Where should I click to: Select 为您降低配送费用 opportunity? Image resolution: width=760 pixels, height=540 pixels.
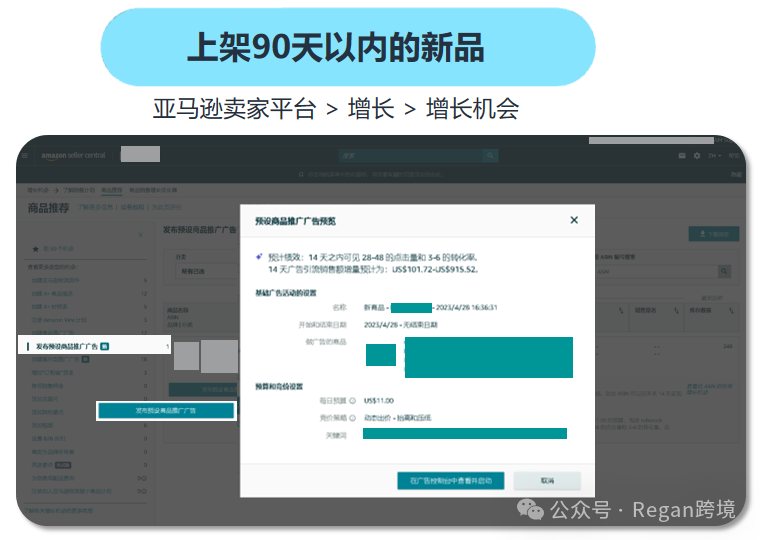click(x=53, y=478)
